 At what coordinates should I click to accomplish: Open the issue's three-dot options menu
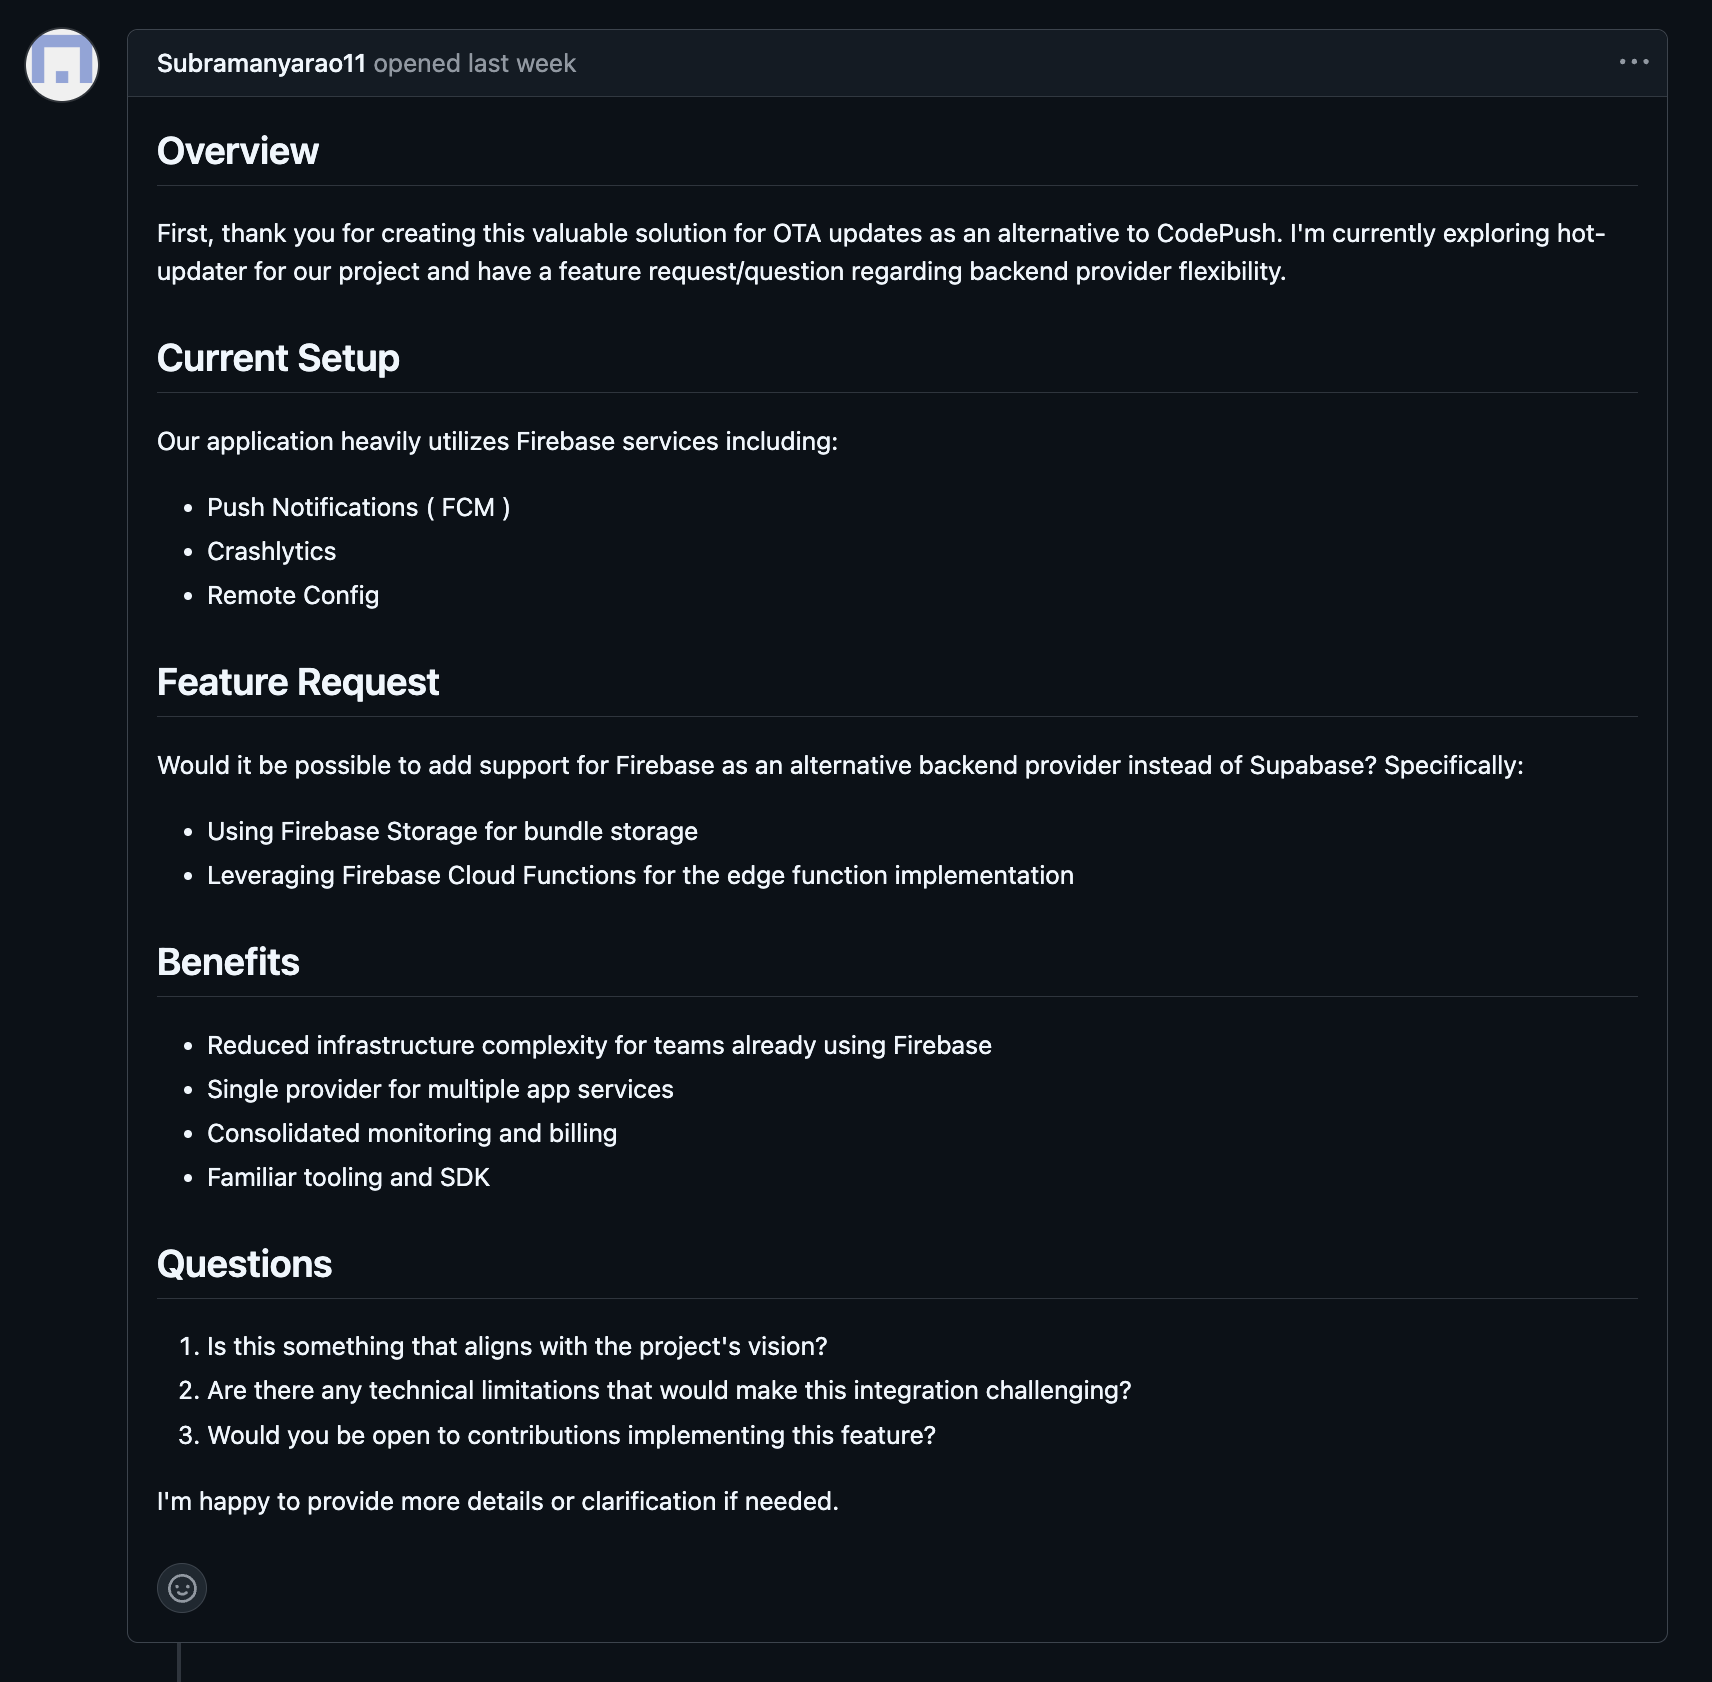coord(1633,62)
